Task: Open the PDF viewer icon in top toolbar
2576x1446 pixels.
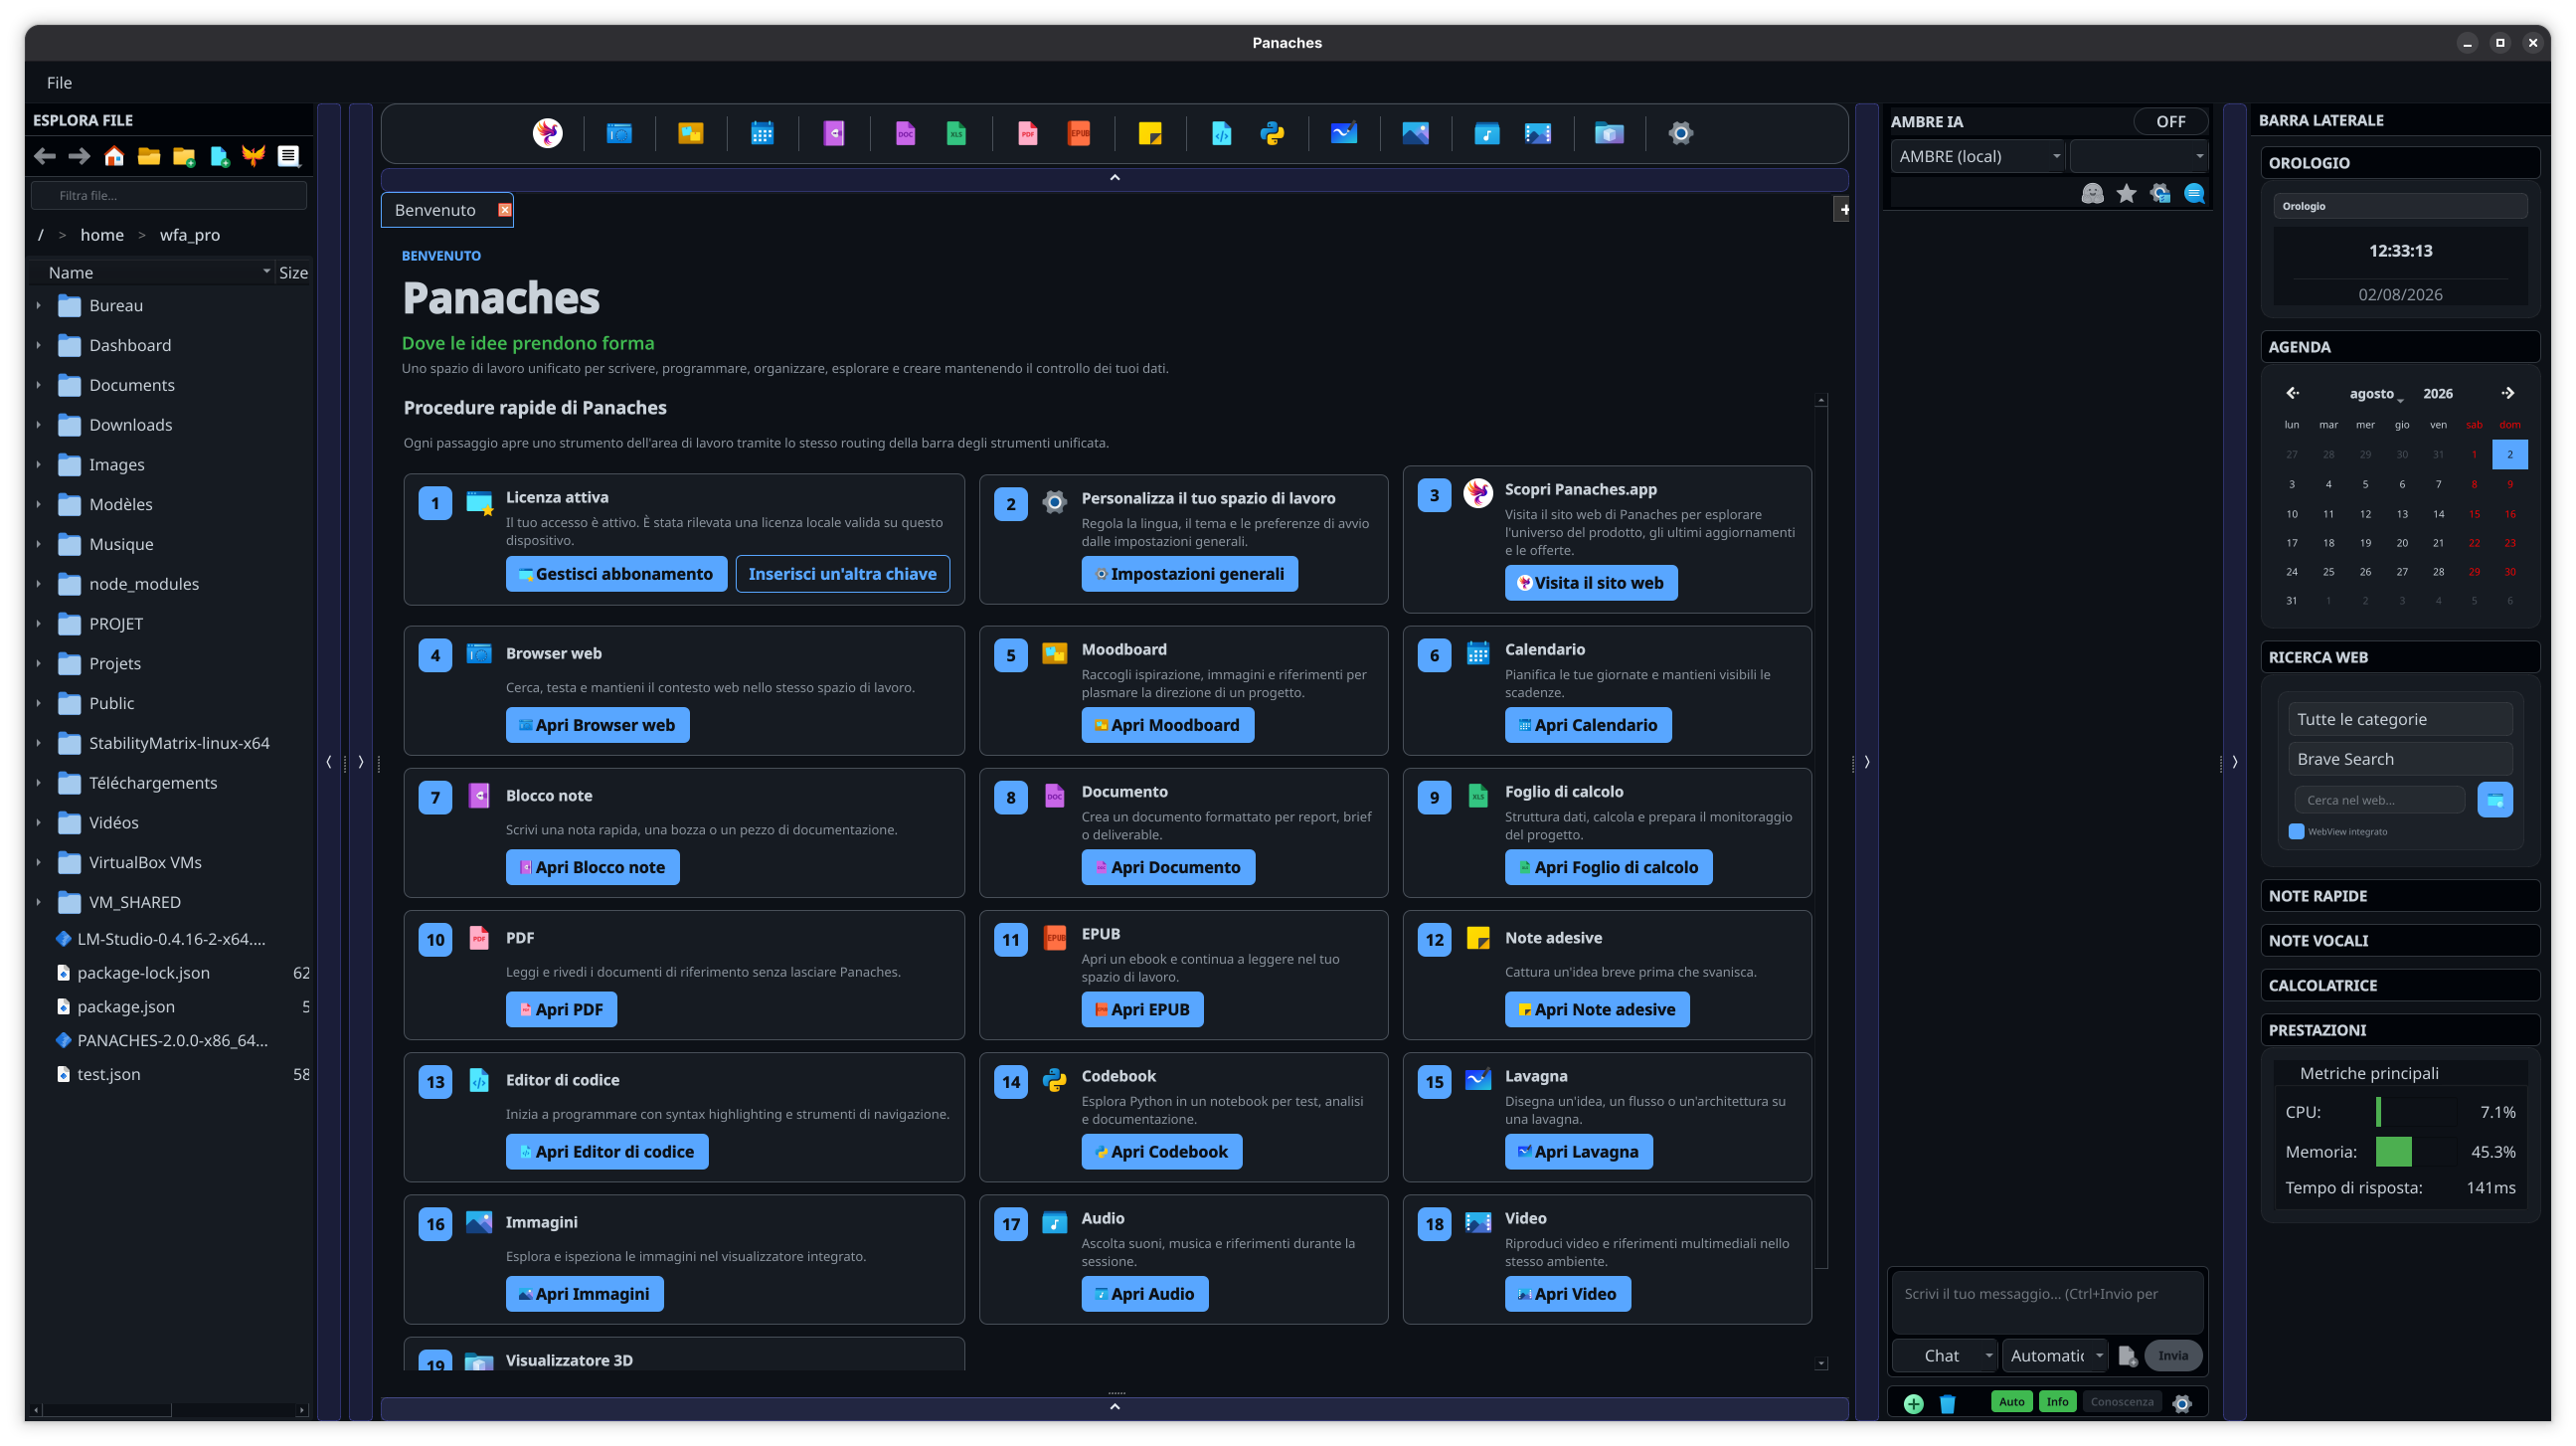Action: (x=1027, y=133)
